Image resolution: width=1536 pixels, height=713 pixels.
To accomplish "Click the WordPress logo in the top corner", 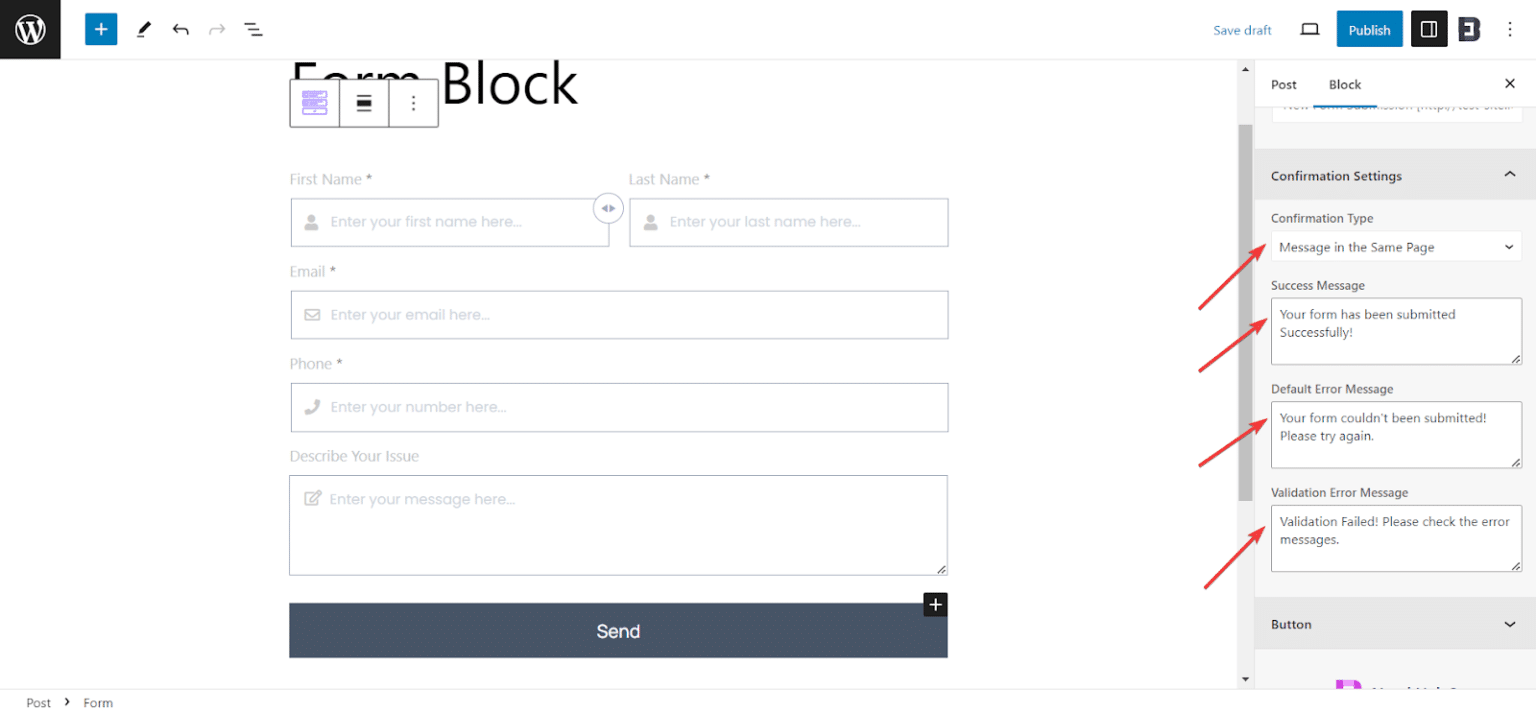I will [29, 29].
